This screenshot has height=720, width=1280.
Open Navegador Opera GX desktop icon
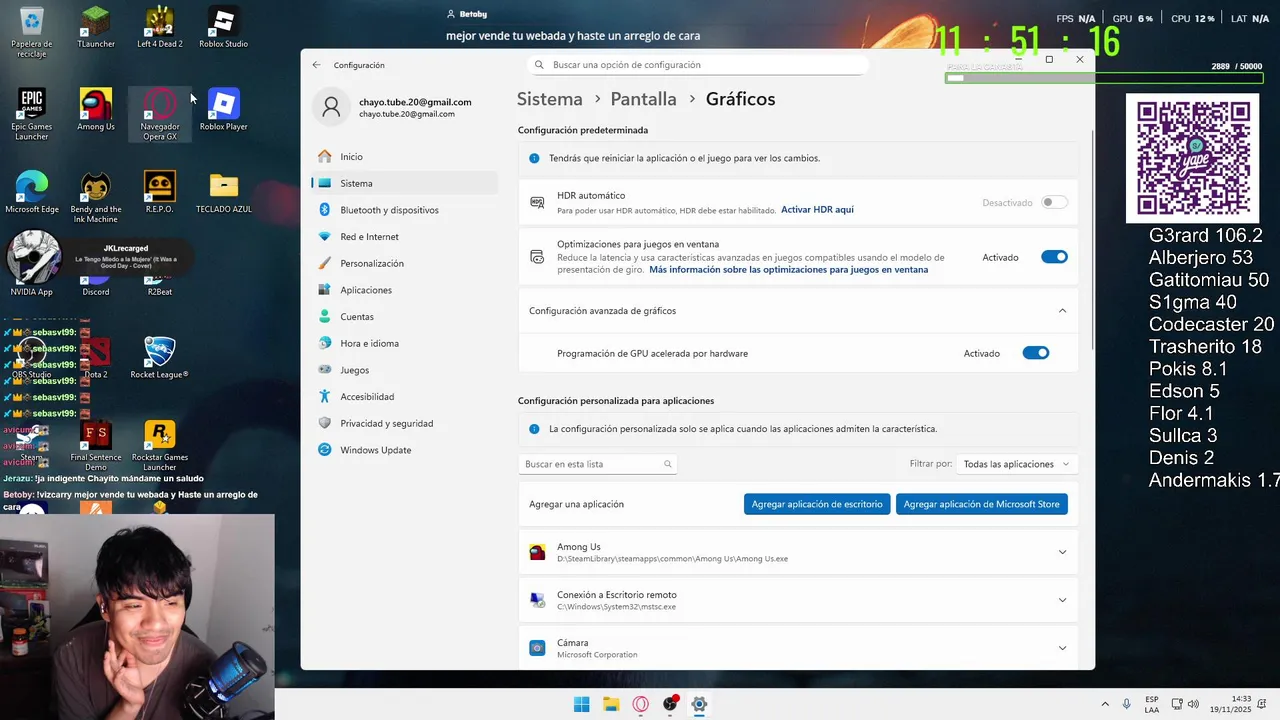pyautogui.click(x=160, y=114)
